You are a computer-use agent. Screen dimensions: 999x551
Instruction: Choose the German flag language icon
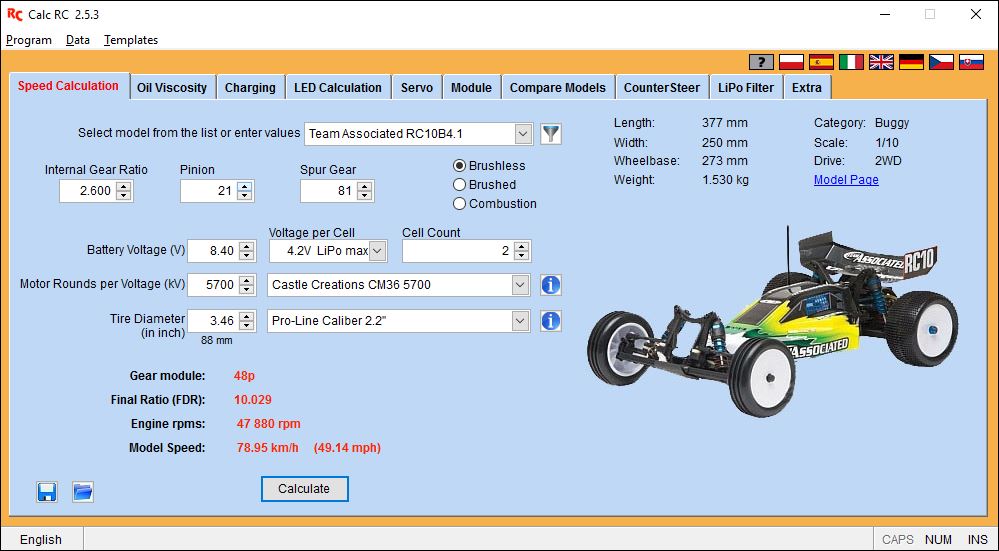click(912, 62)
